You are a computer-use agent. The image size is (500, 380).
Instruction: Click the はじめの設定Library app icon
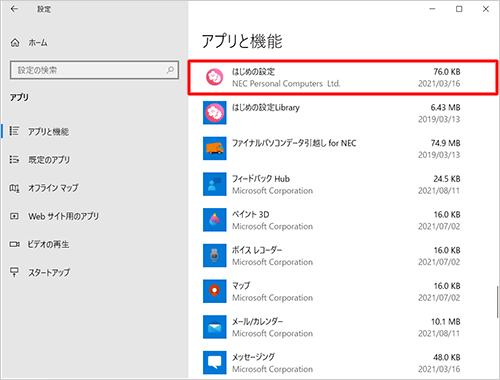(215, 113)
